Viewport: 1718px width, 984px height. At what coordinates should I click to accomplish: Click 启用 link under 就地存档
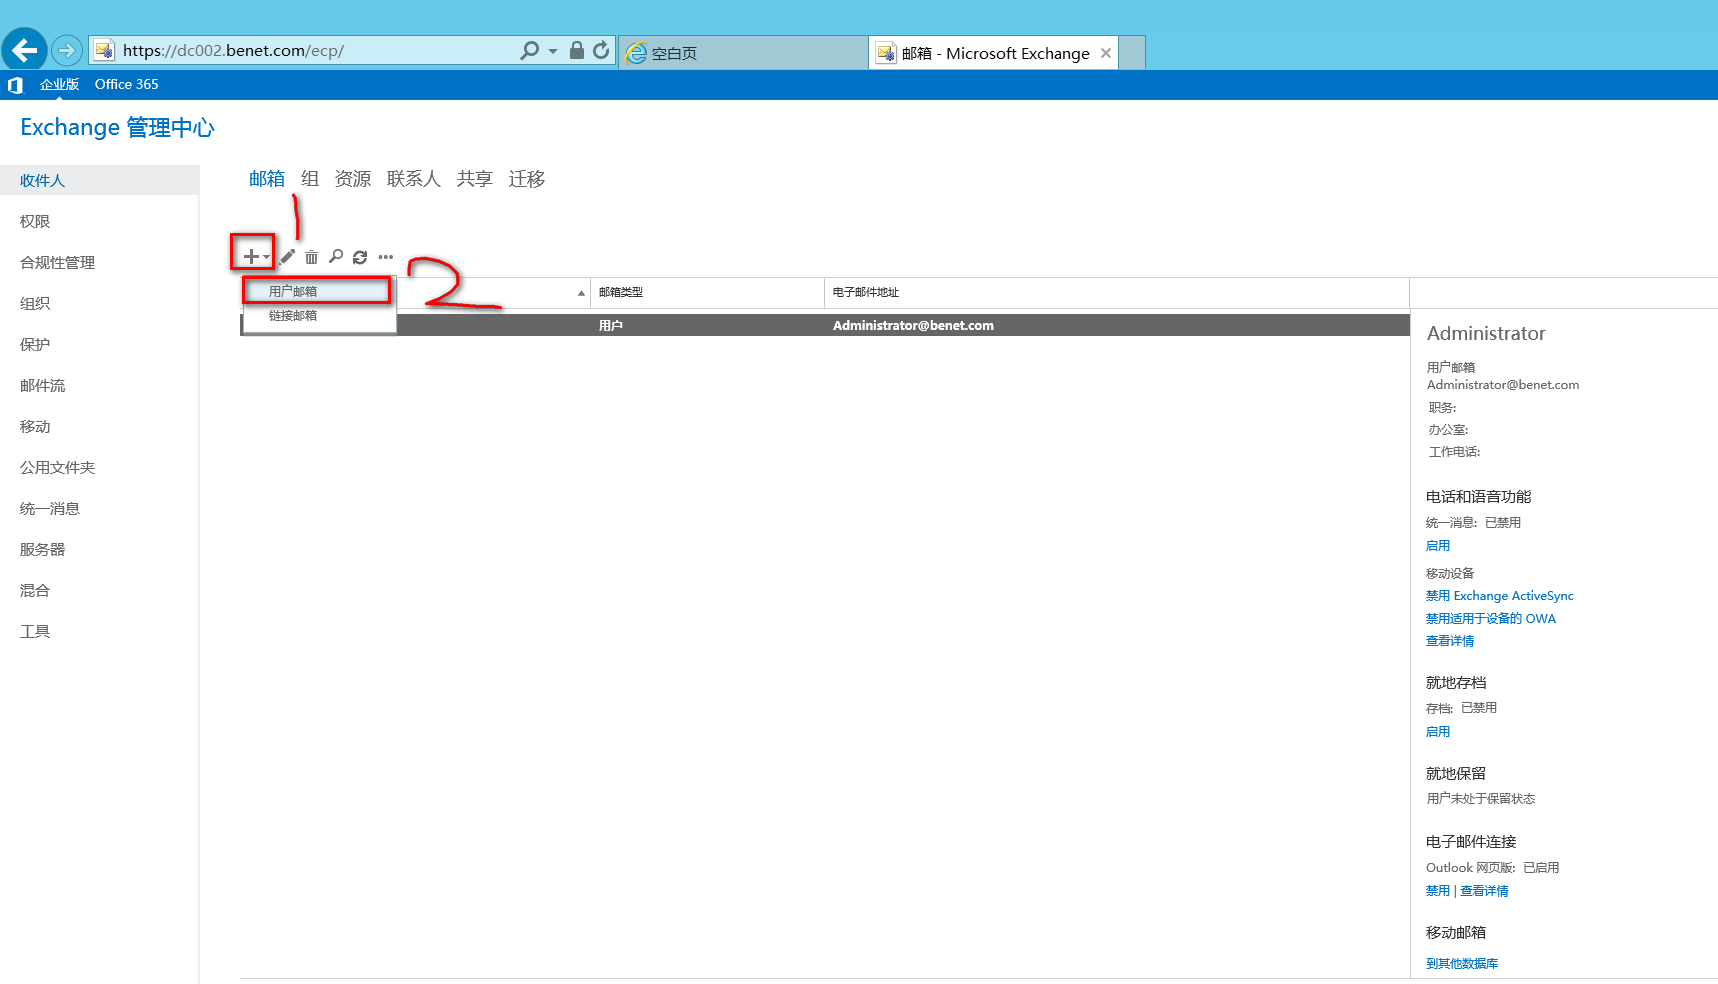tap(1438, 732)
